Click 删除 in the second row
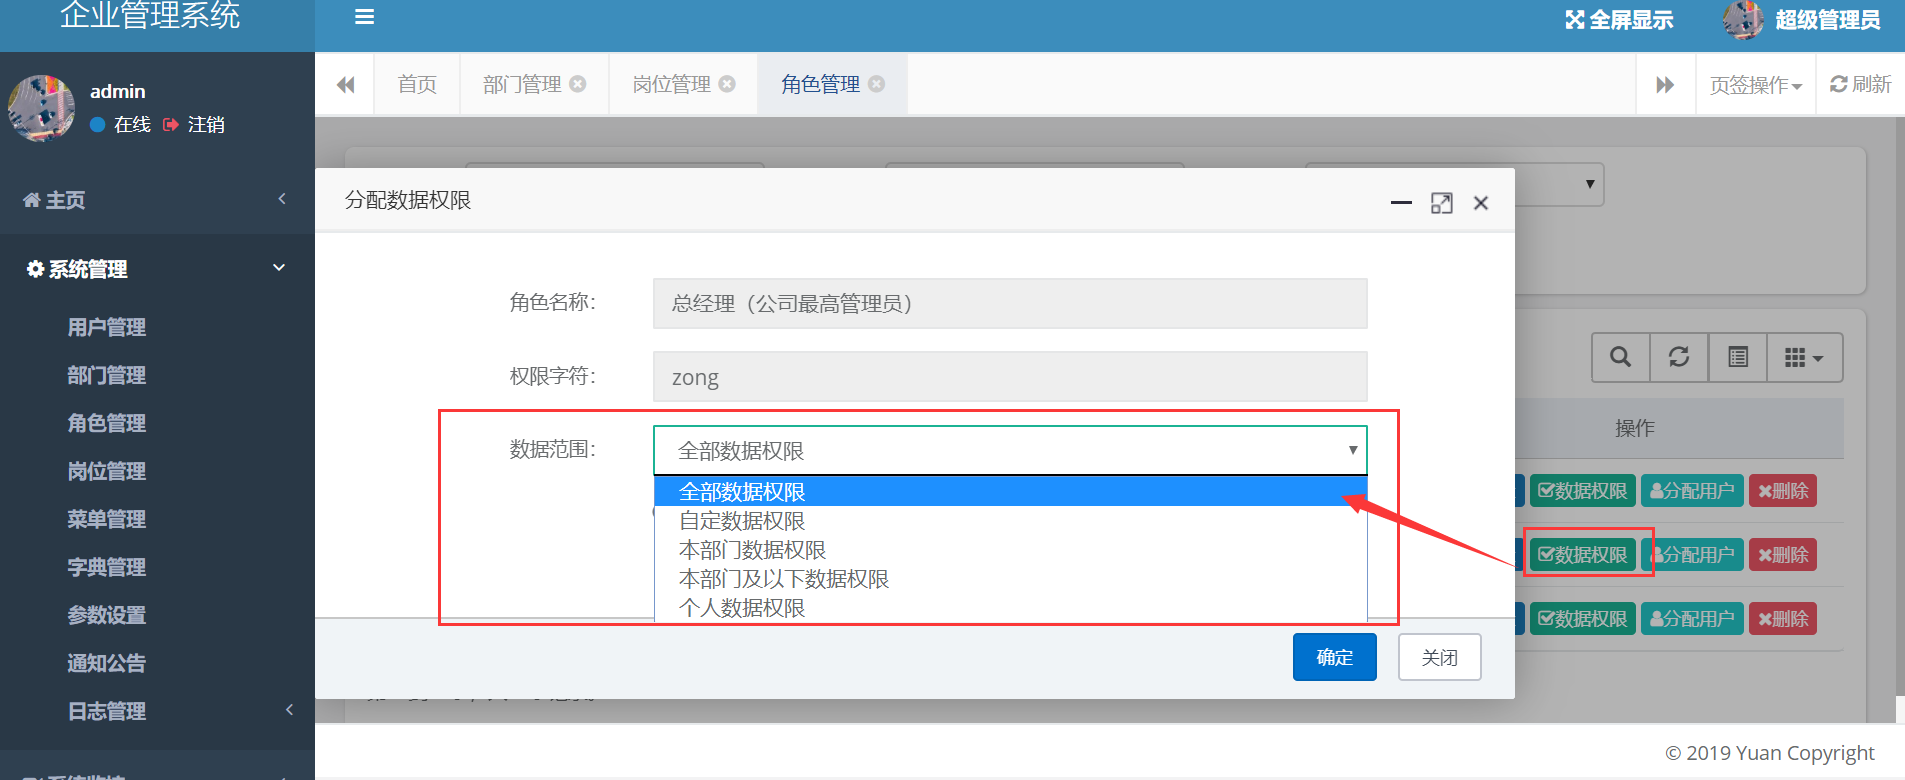The image size is (1905, 780). tap(1783, 555)
